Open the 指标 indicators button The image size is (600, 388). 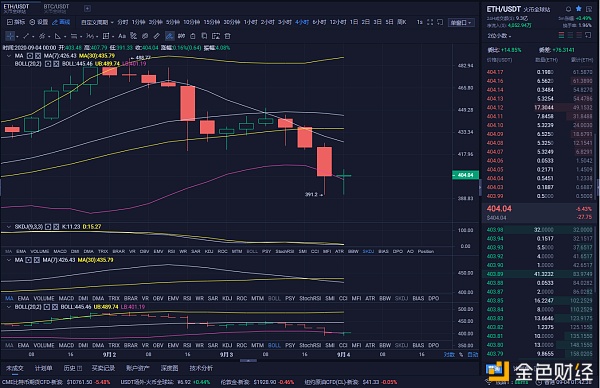pos(16,22)
